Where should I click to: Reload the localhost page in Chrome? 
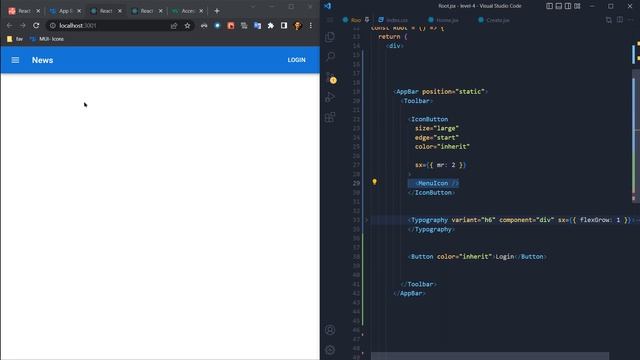point(36,25)
